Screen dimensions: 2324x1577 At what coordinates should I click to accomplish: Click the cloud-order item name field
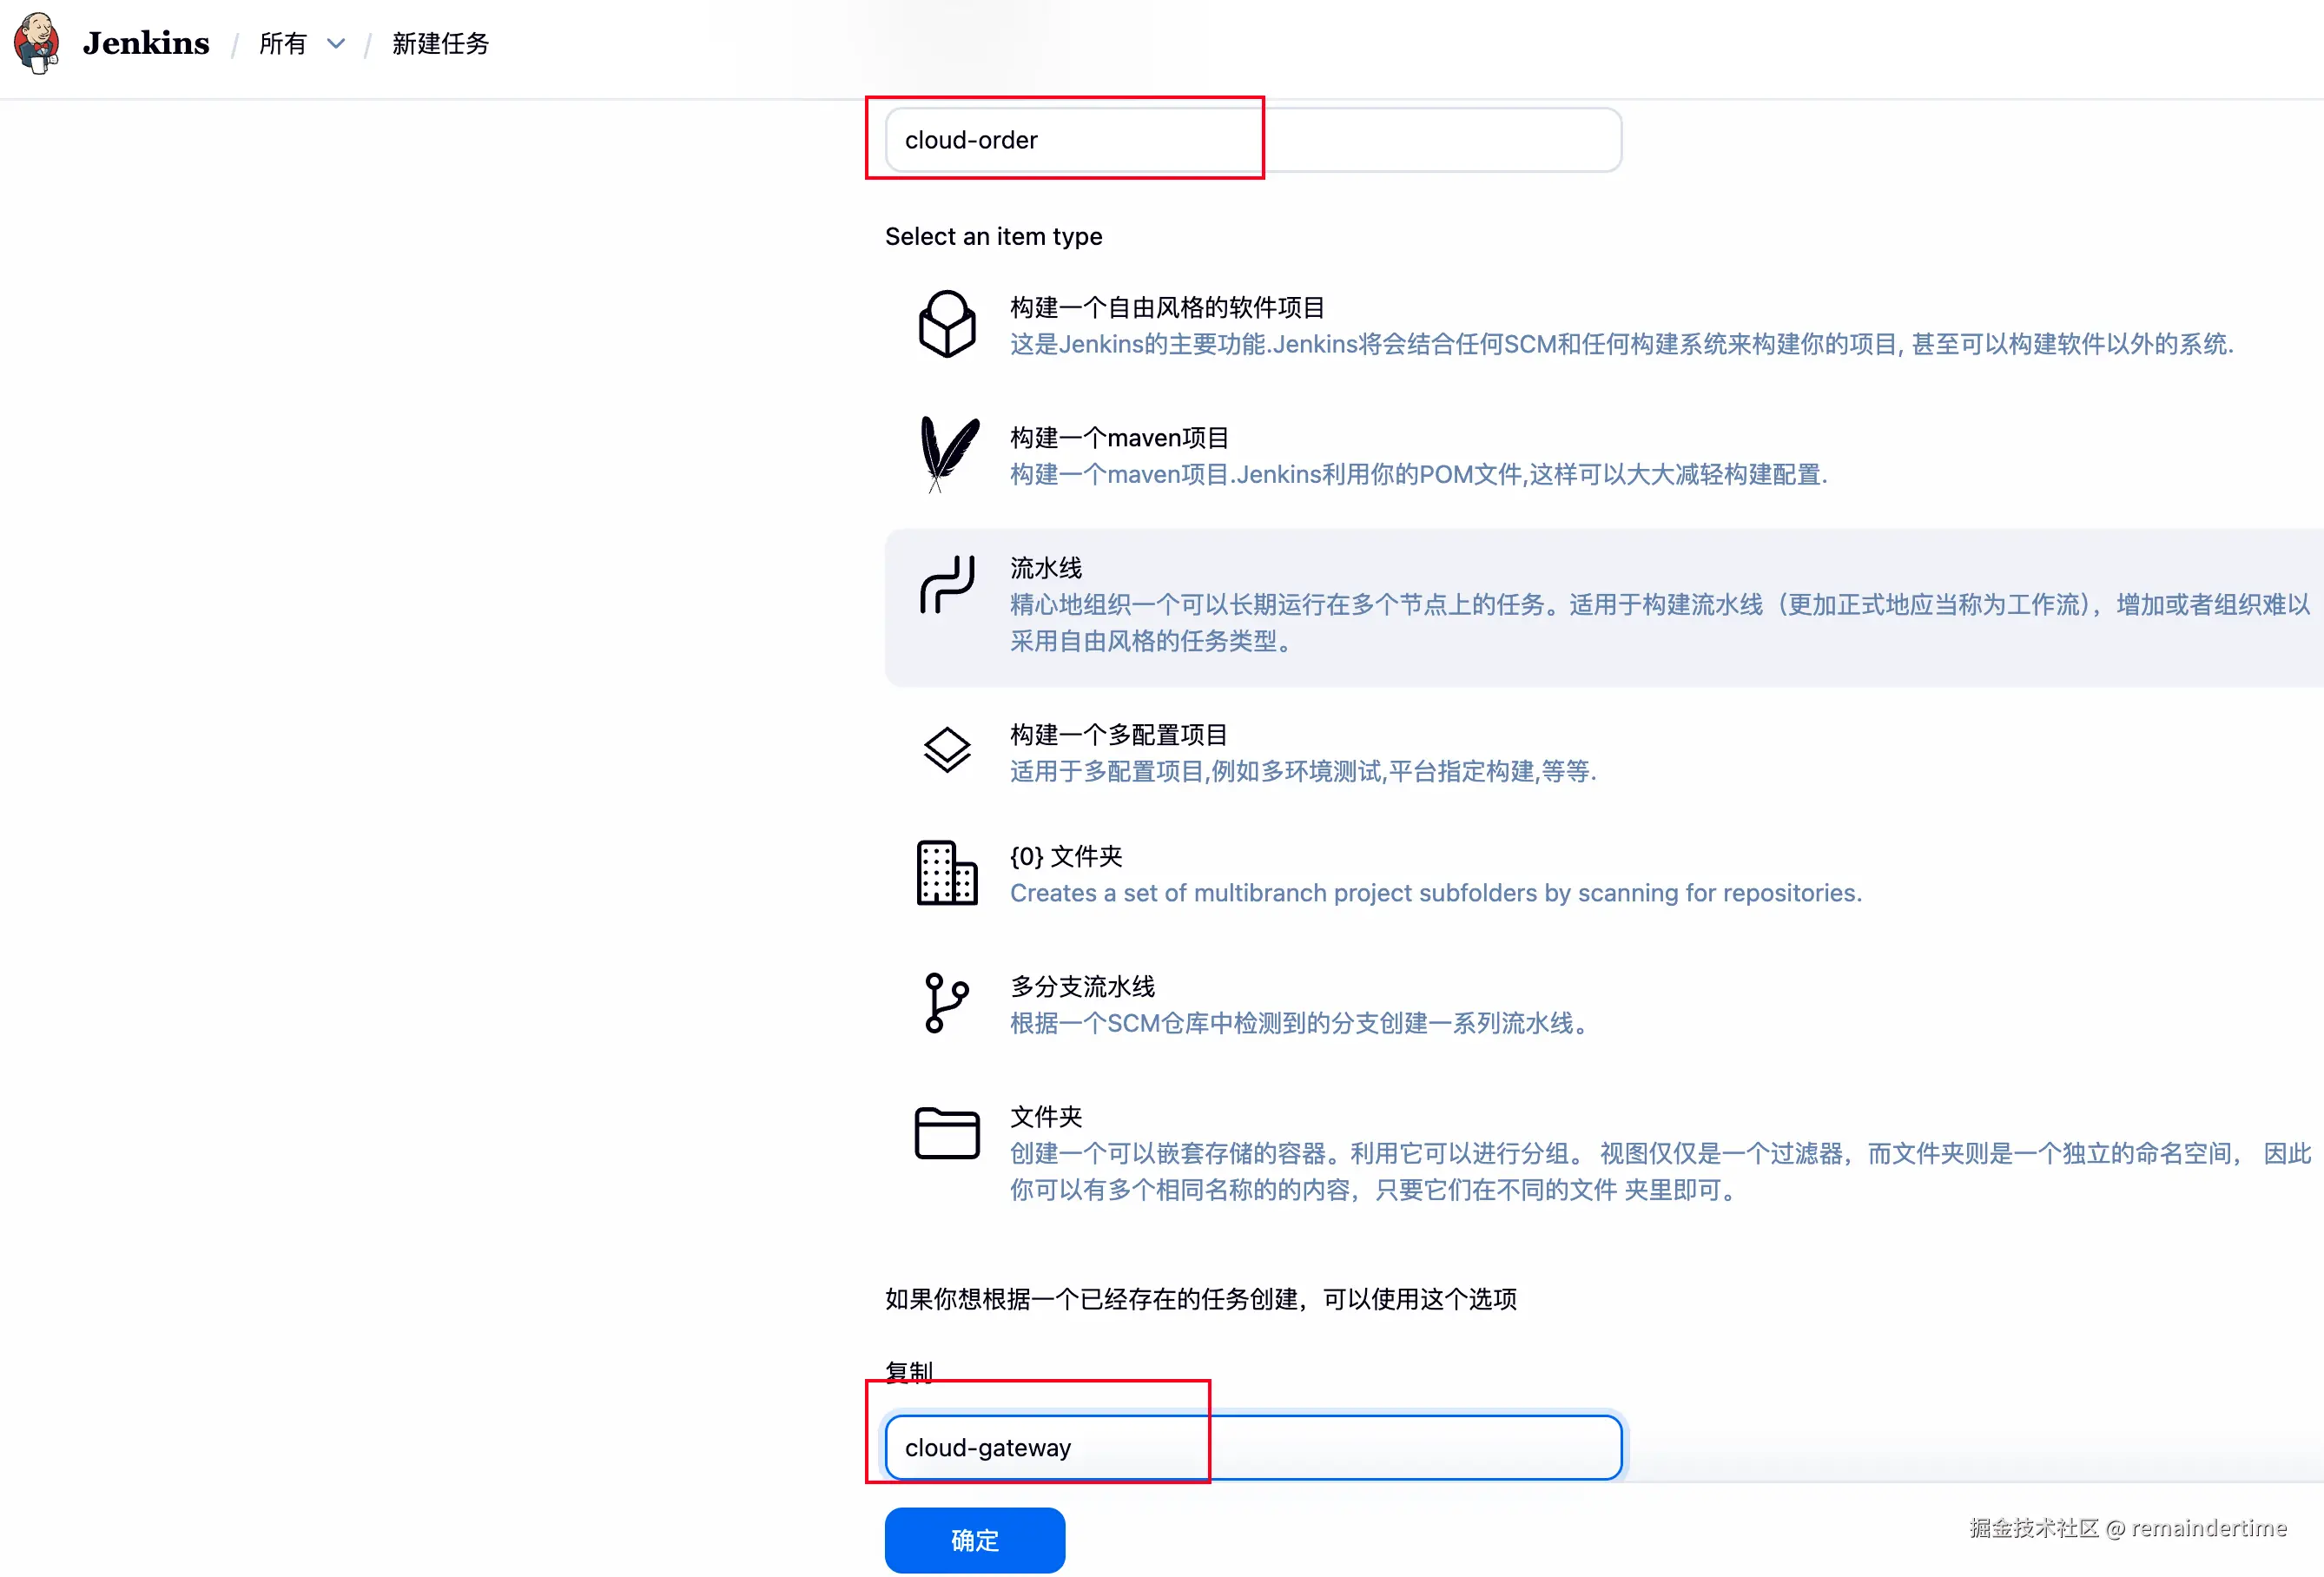point(1252,140)
